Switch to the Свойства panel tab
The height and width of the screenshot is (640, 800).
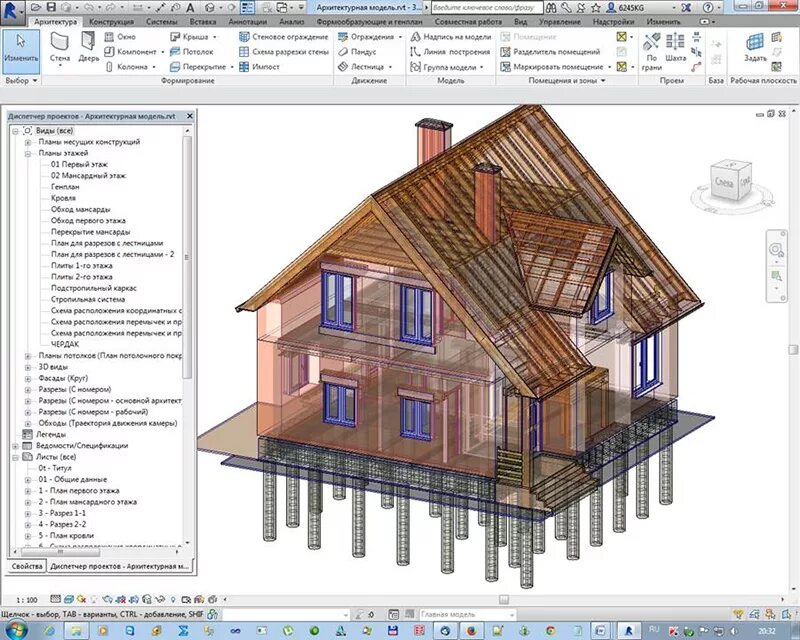click(x=27, y=567)
